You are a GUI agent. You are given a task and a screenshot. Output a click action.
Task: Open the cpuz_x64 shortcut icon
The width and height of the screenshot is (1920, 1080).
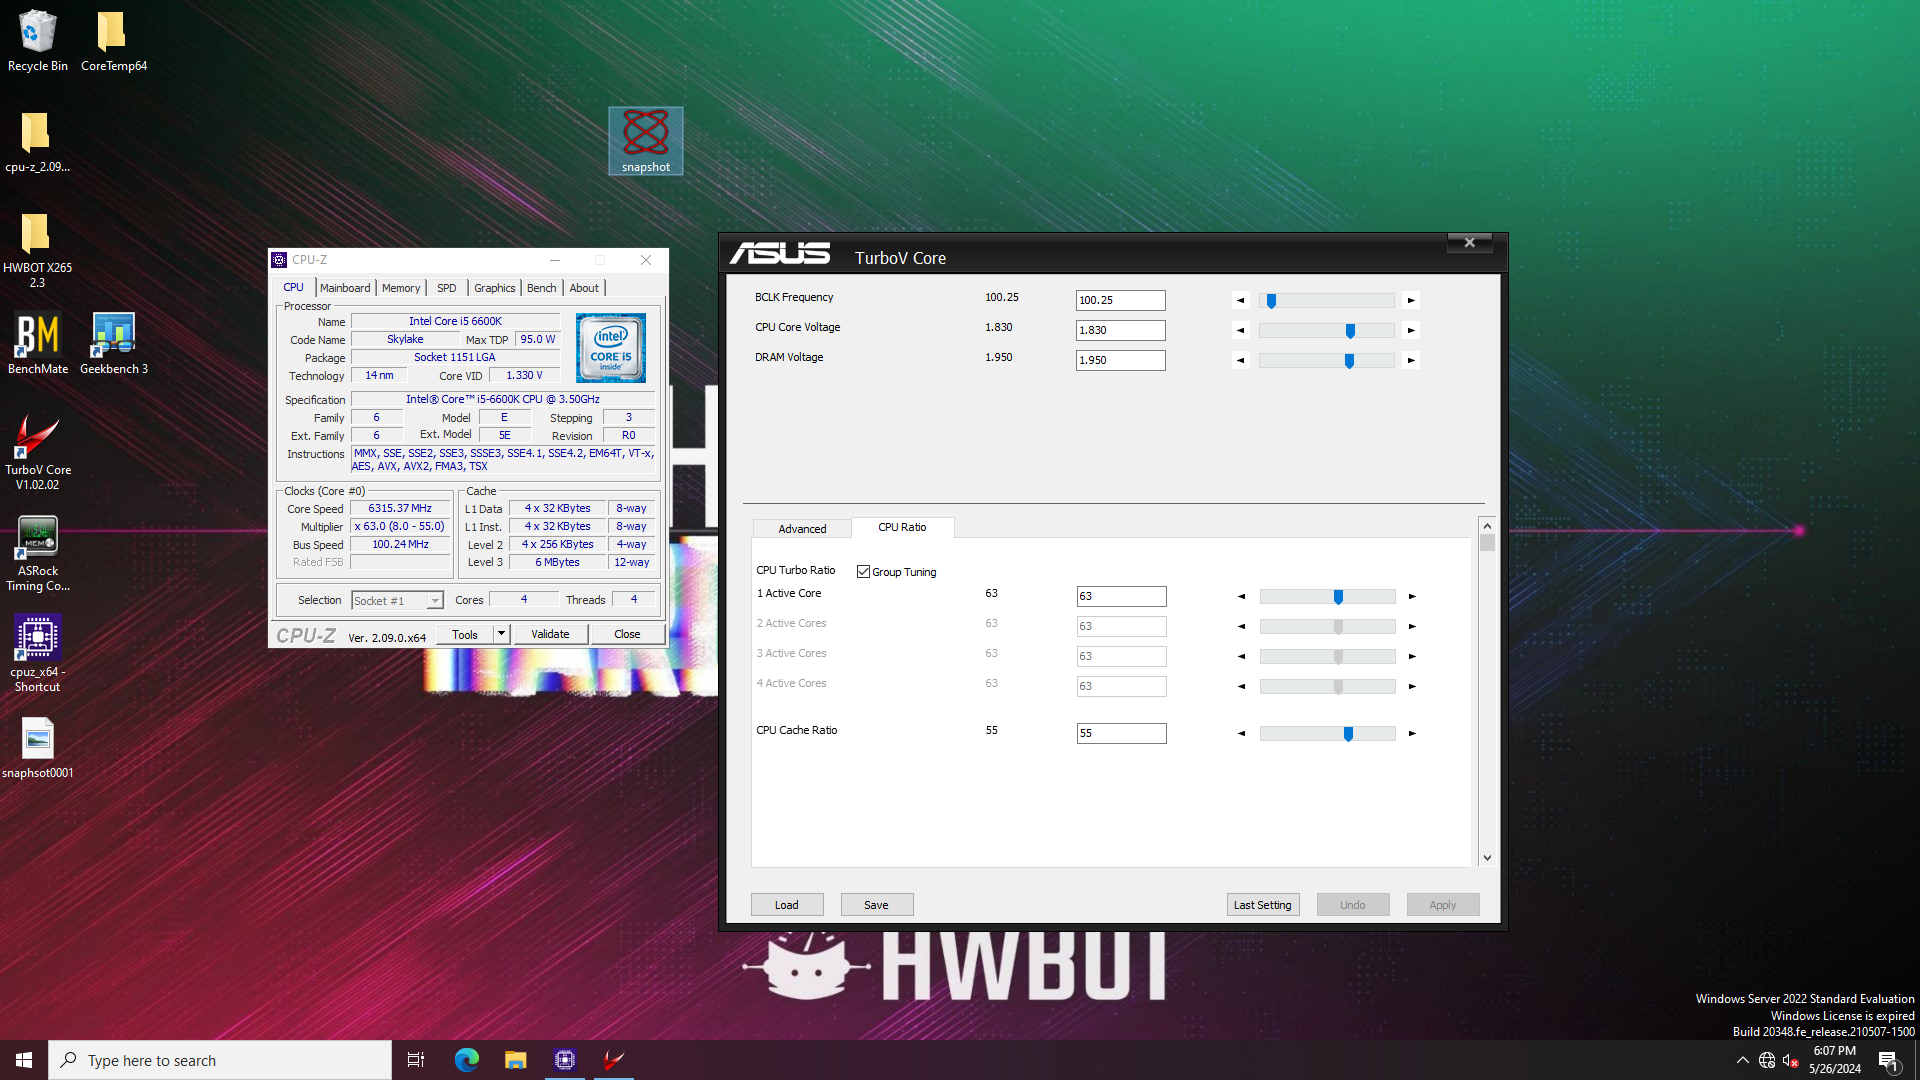coord(38,654)
